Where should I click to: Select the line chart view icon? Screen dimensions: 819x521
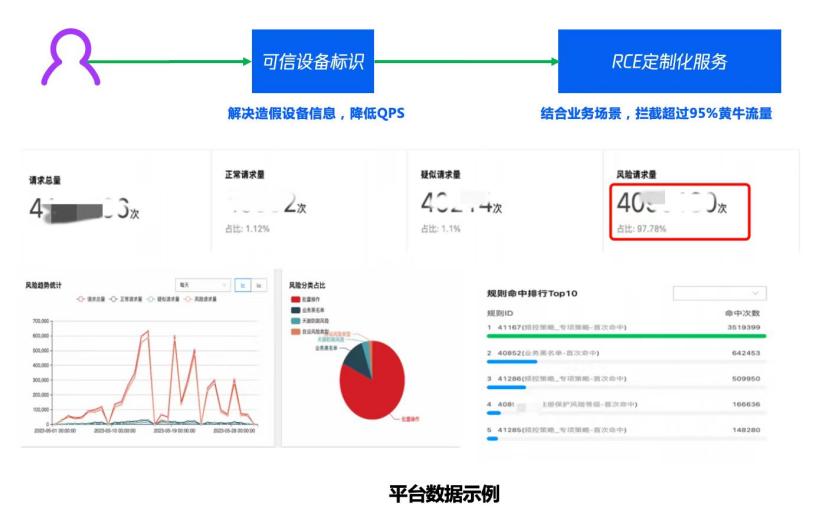(x=242, y=285)
